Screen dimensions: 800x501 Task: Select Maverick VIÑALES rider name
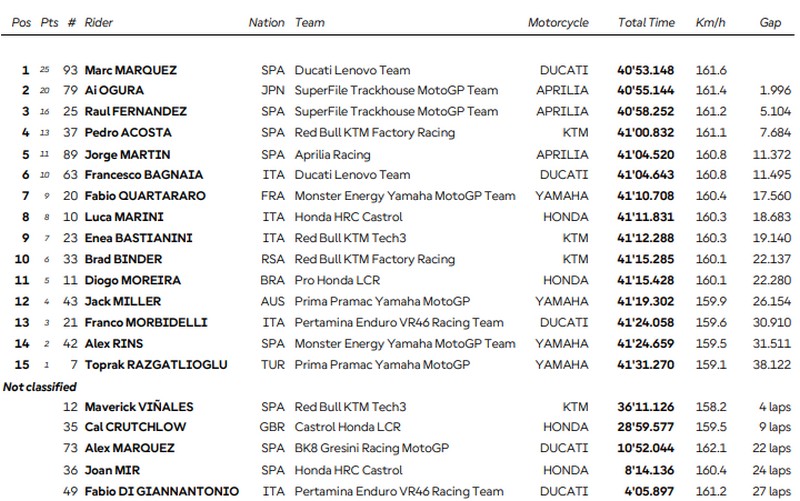139,407
